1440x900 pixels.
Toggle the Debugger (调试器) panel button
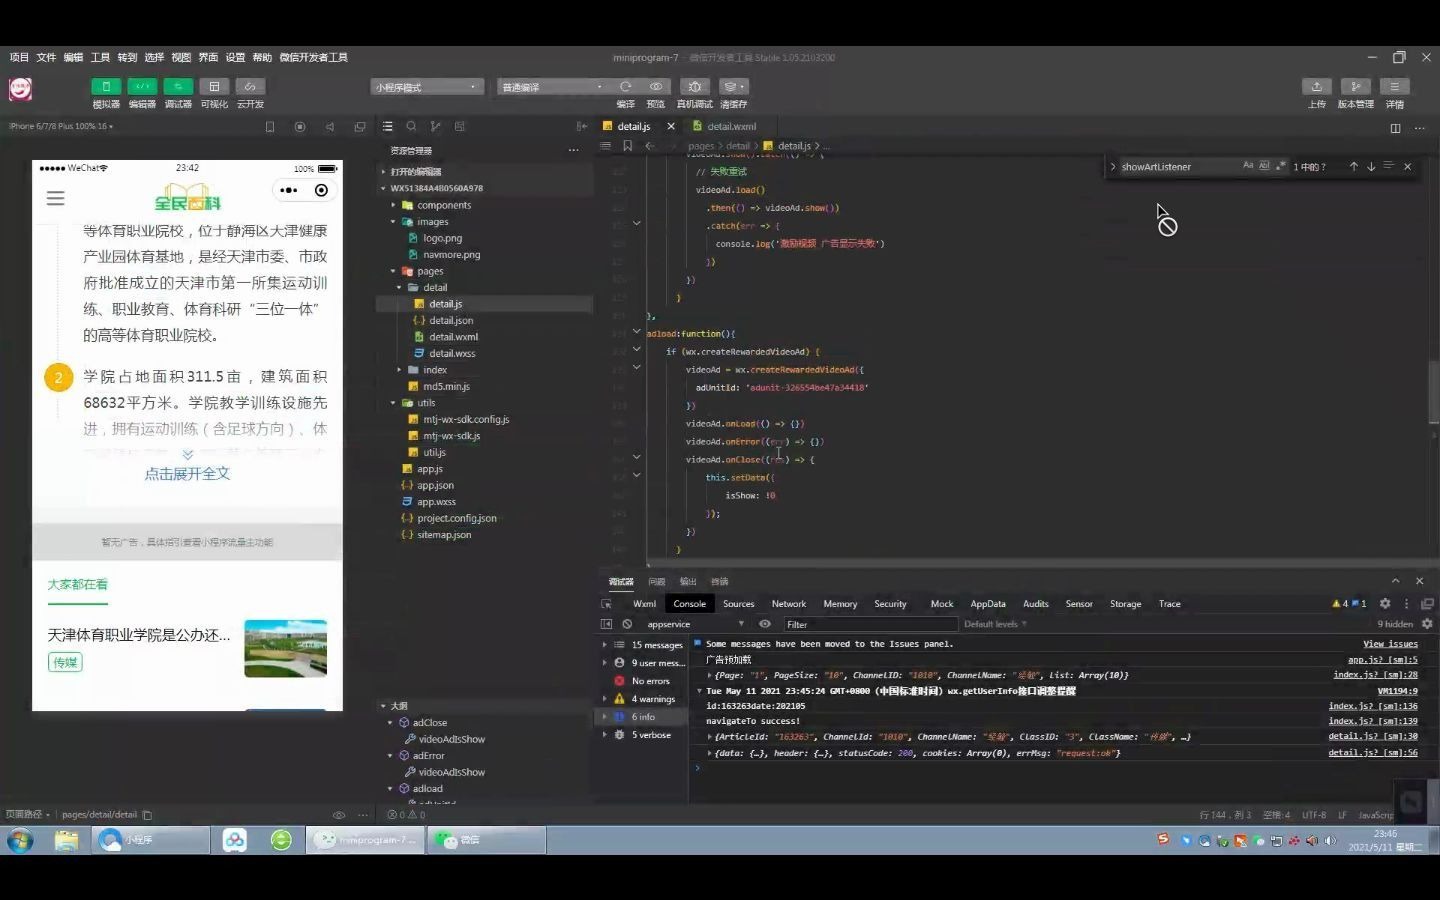point(178,87)
